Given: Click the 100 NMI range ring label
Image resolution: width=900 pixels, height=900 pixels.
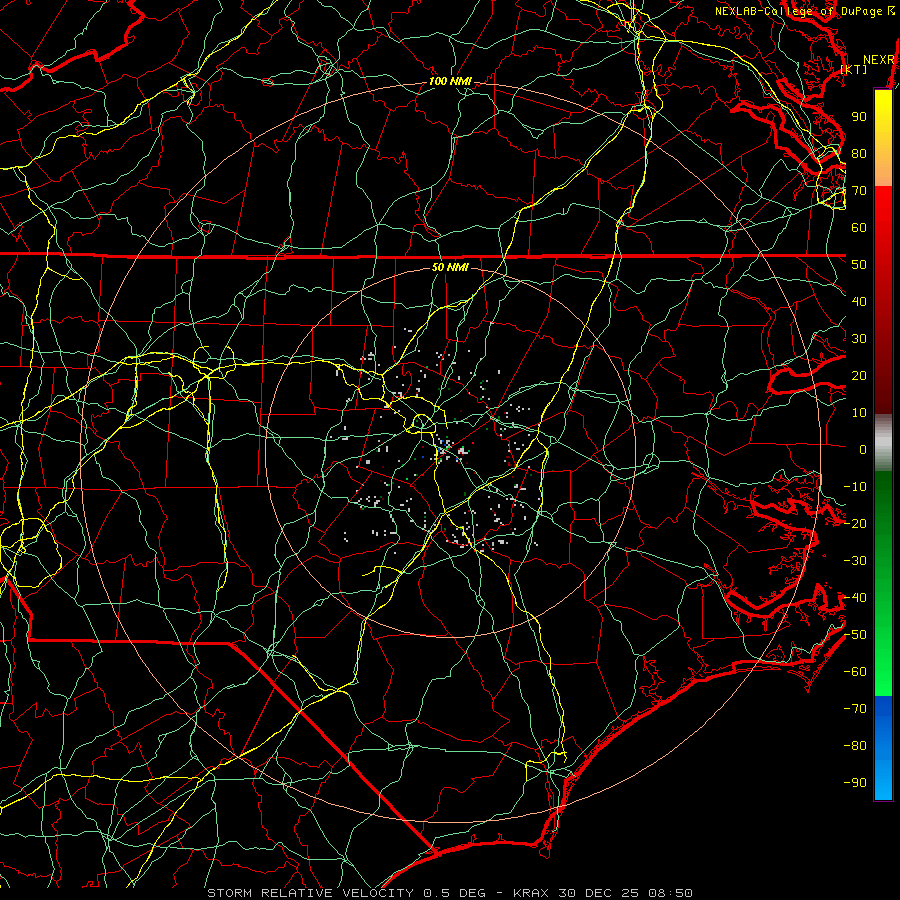Looking at the screenshot, I should [450, 82].
